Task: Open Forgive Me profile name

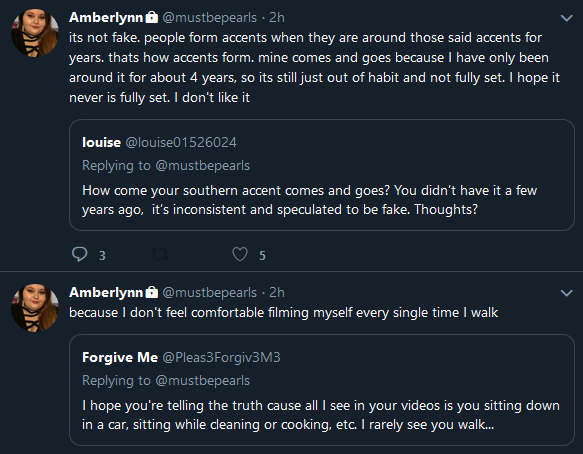Action: [x=120, y=357]
